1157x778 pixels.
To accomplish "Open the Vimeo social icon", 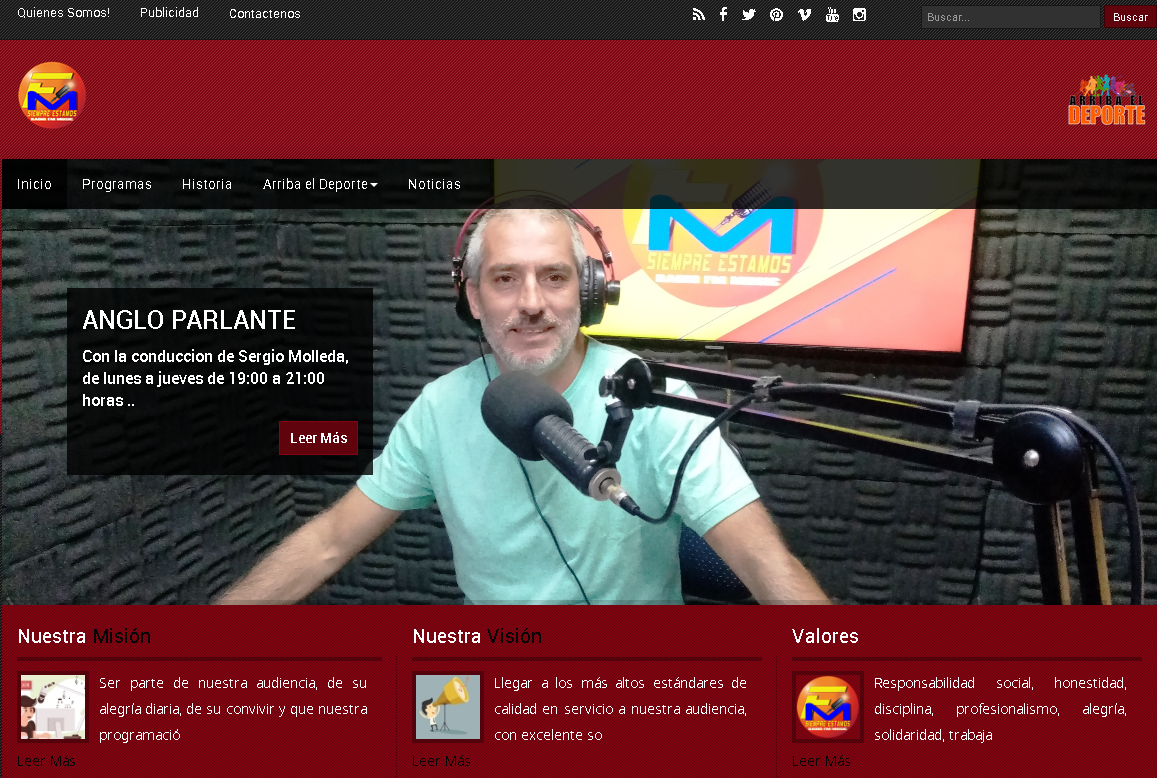I will 804,15.
